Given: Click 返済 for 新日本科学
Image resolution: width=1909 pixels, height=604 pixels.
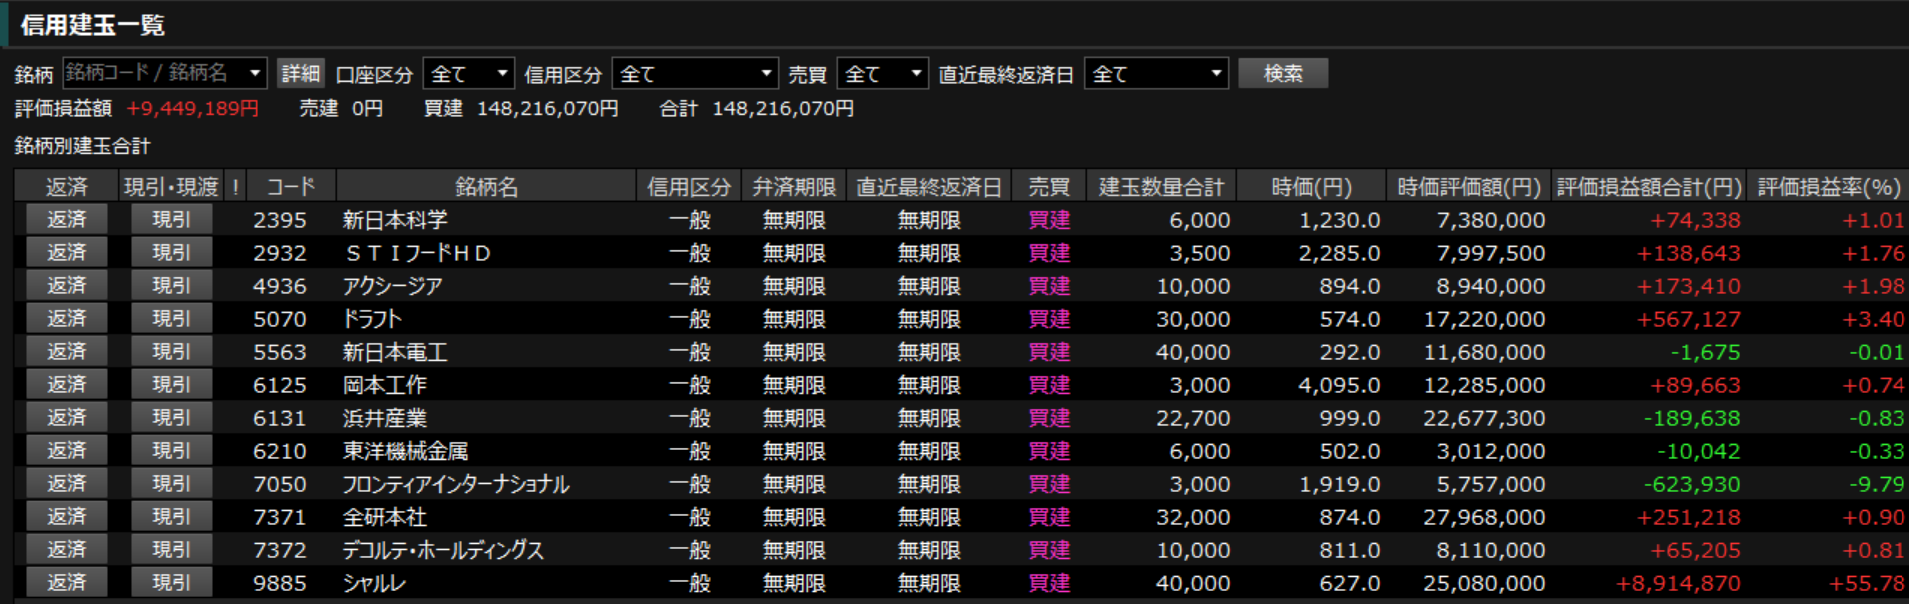Looking at the screenshot, I should coord(66,219).
